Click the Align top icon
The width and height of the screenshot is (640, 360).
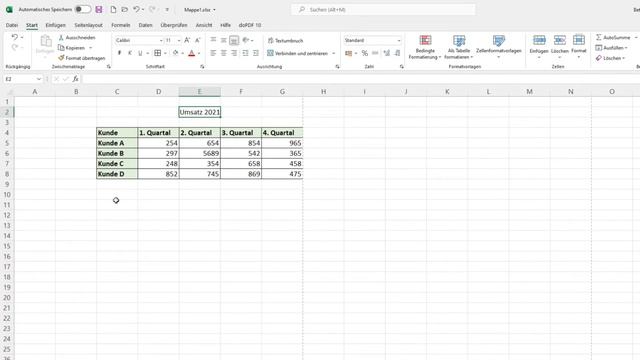(x=213, y=40)
